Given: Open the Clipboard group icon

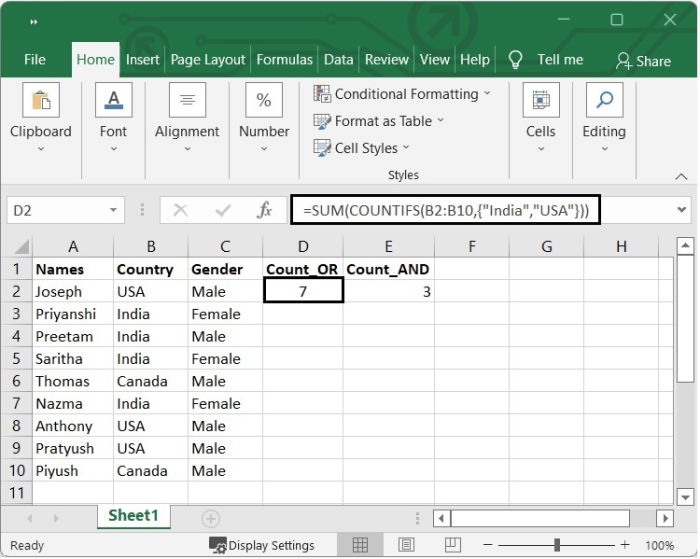Looking at the screenshot, I should tap(41, 101).
